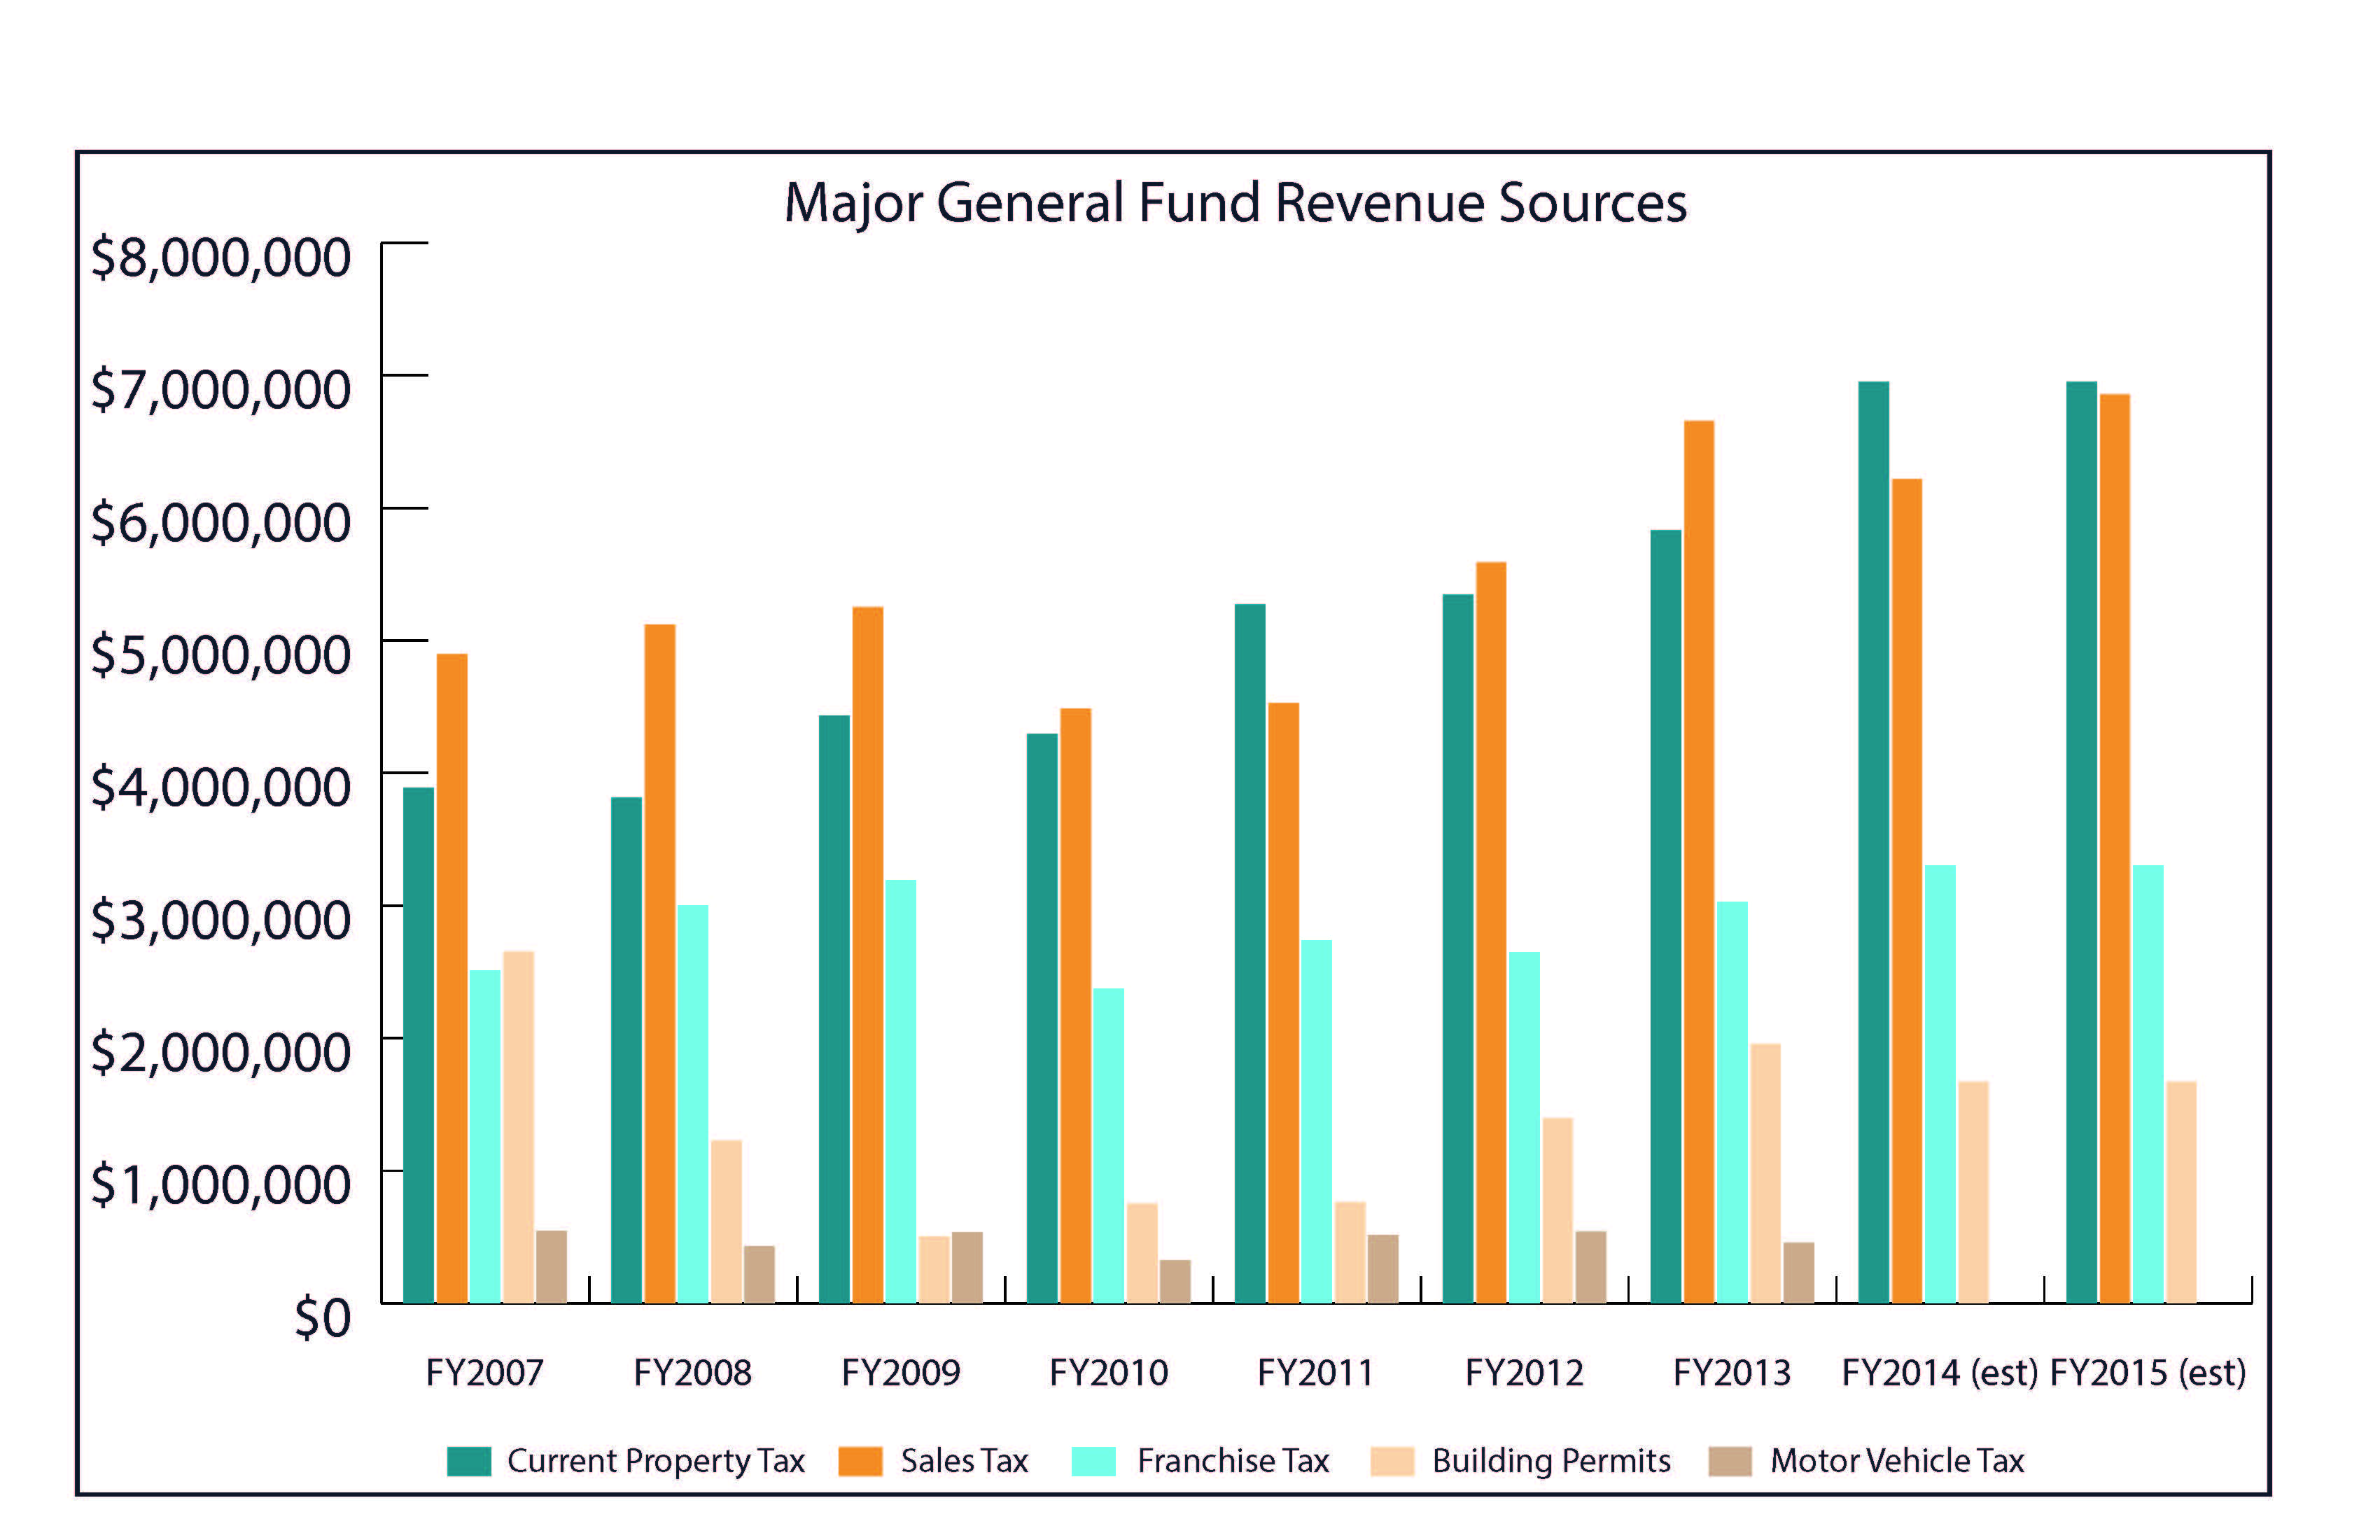Click the Sales Tax legend swatch

click(860, 1461)
